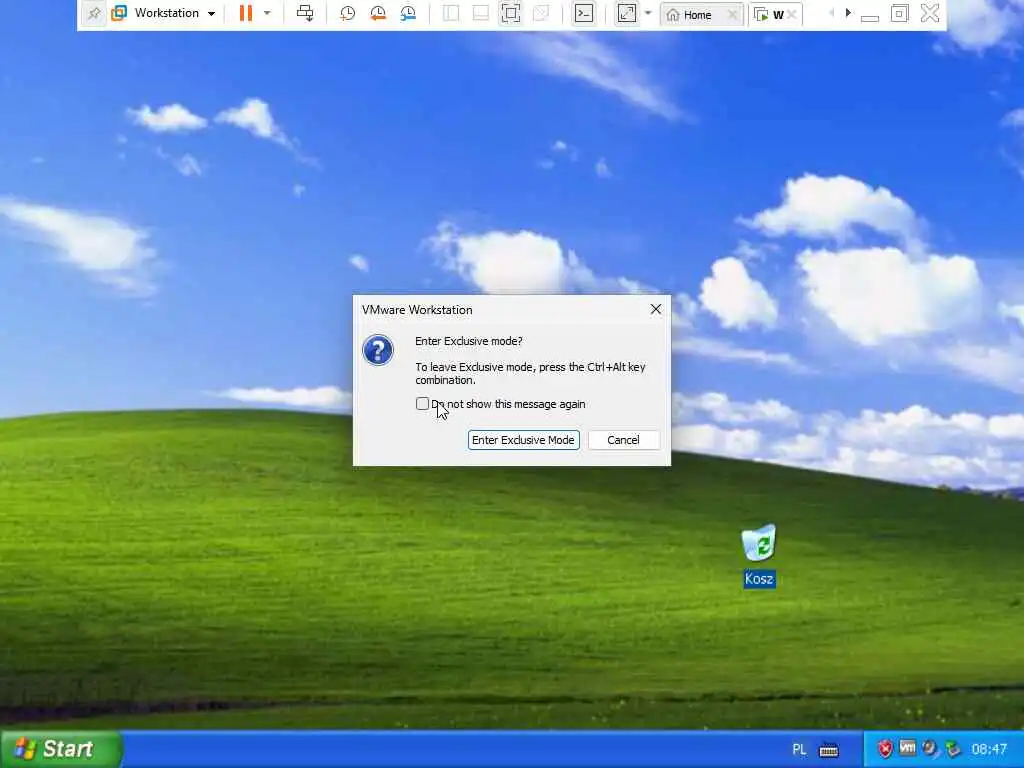Show or hide the thumbnail bar

481,13
